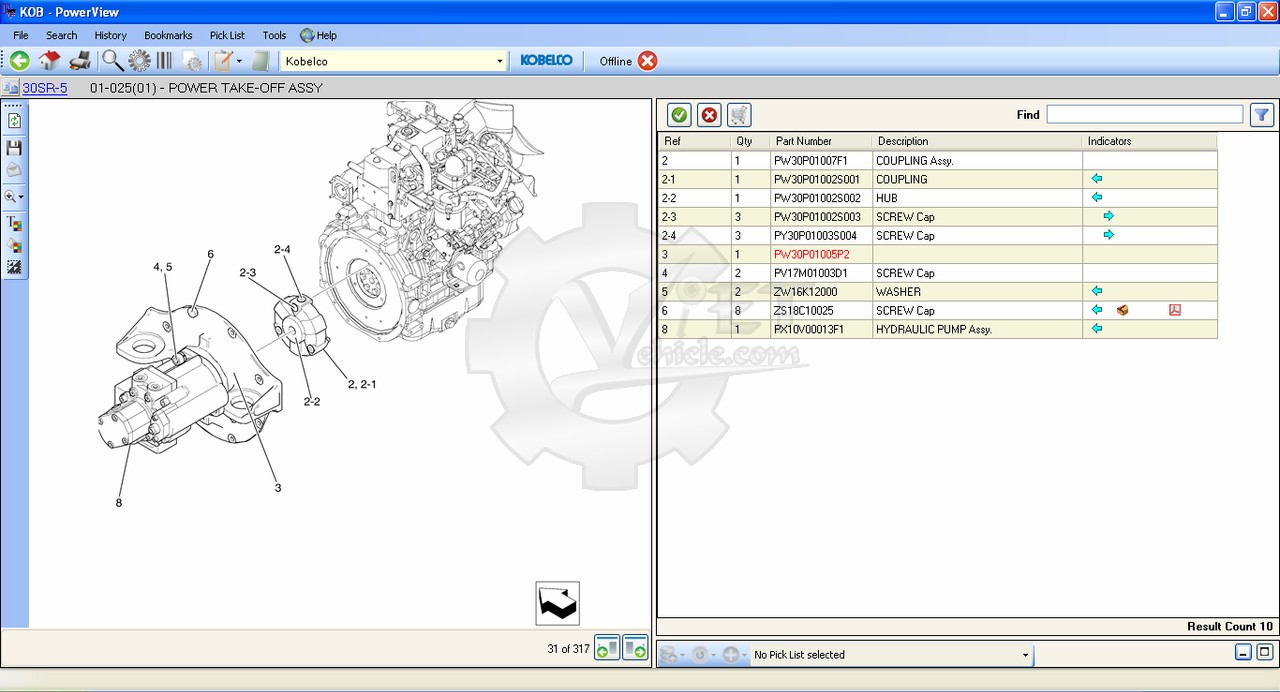
Task: Click the pick list refresh icon
Action: [x=700, y=655]
